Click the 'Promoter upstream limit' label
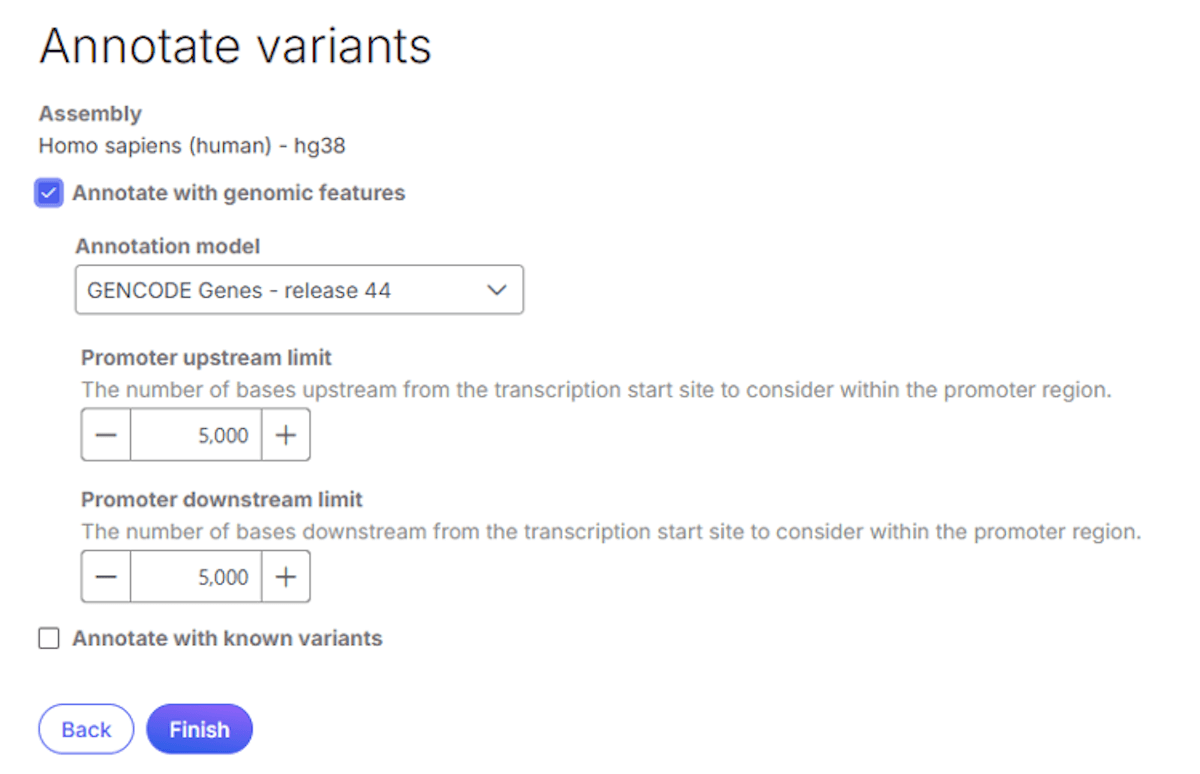The width and height of the screenshot is (1200, 774). (206, 358)
